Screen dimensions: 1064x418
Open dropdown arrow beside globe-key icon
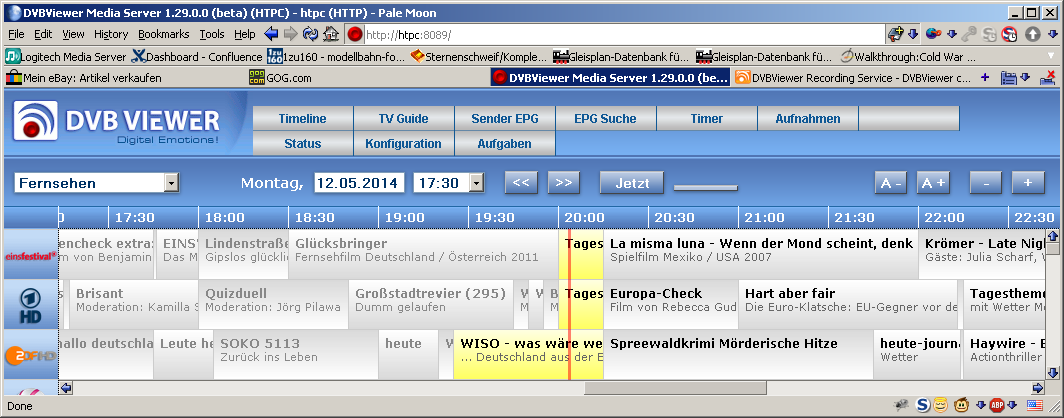(951, 34)
